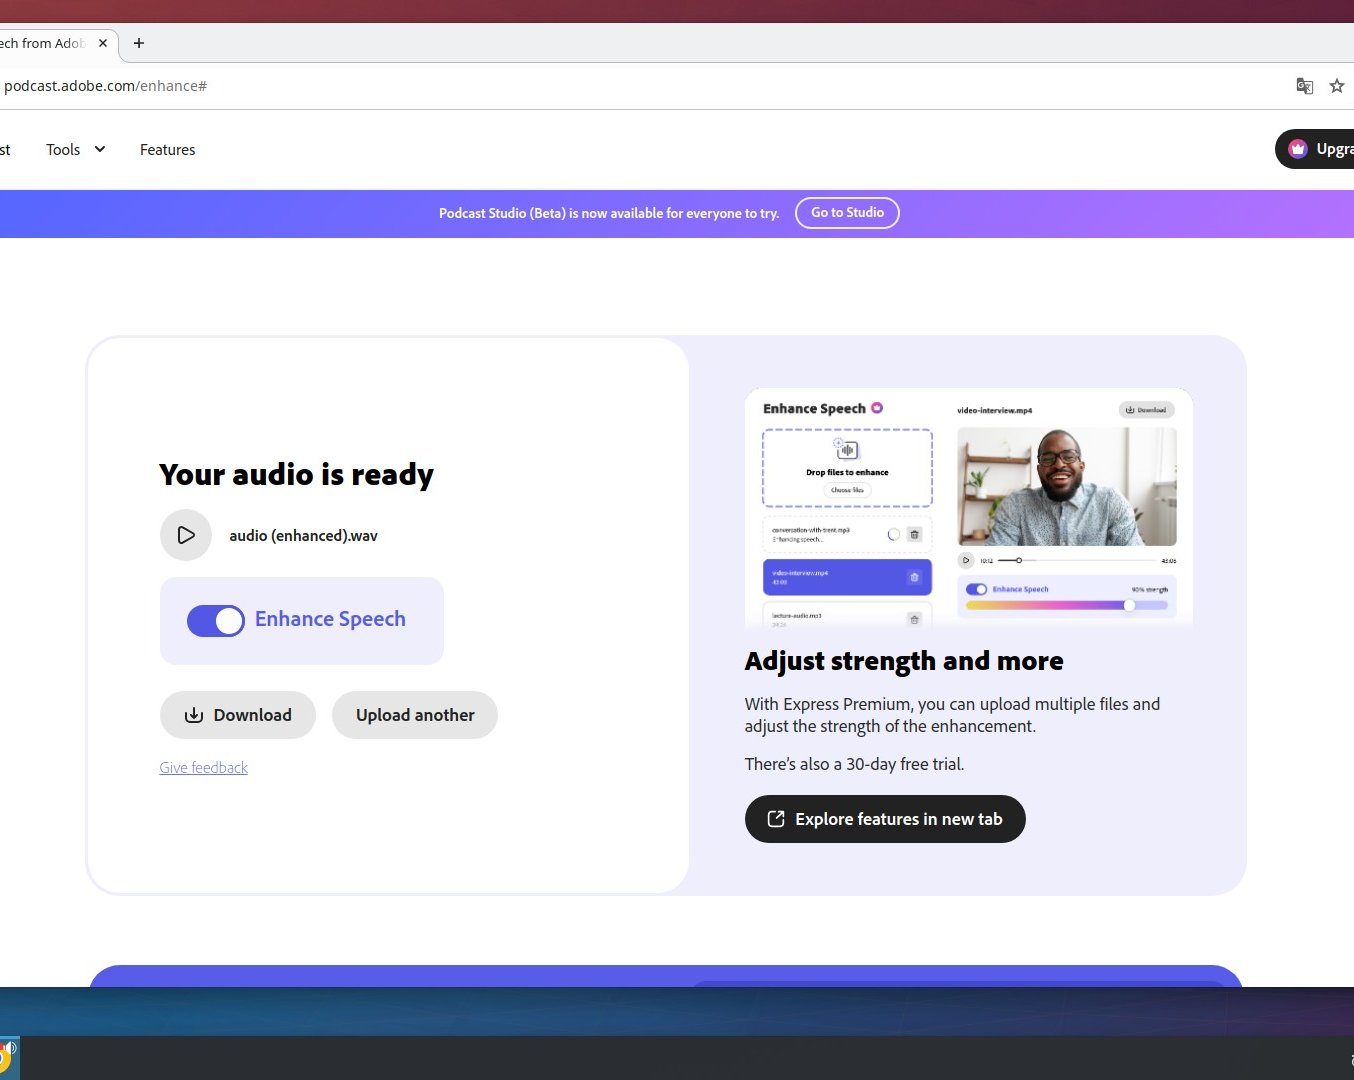The image size is (1354, 1080).
Task: Click the Chrome icon in the taskbar
Action: point(6,1057)
